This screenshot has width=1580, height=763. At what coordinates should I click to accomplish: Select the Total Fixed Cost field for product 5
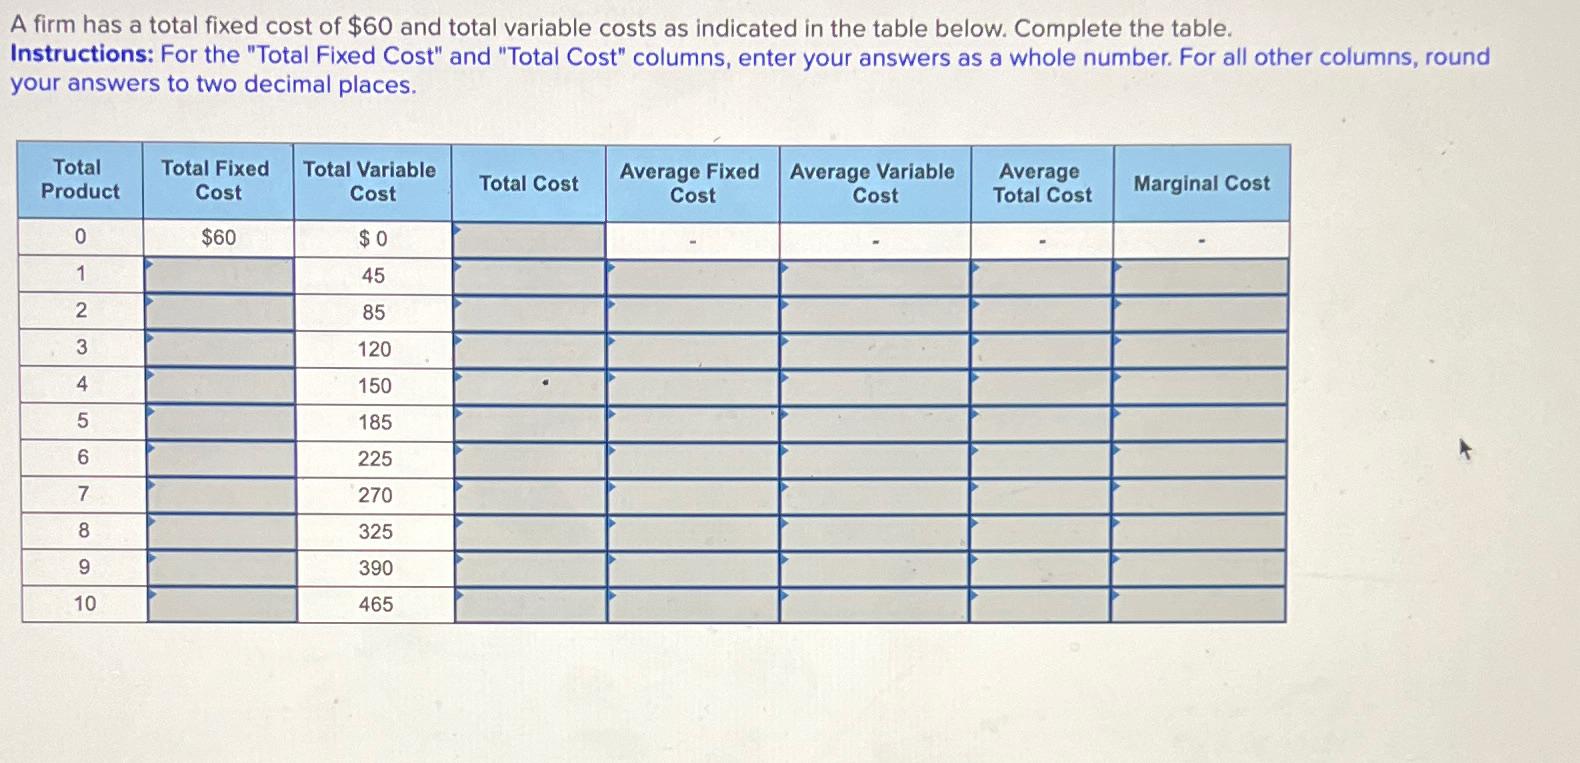tap(220, 422)
